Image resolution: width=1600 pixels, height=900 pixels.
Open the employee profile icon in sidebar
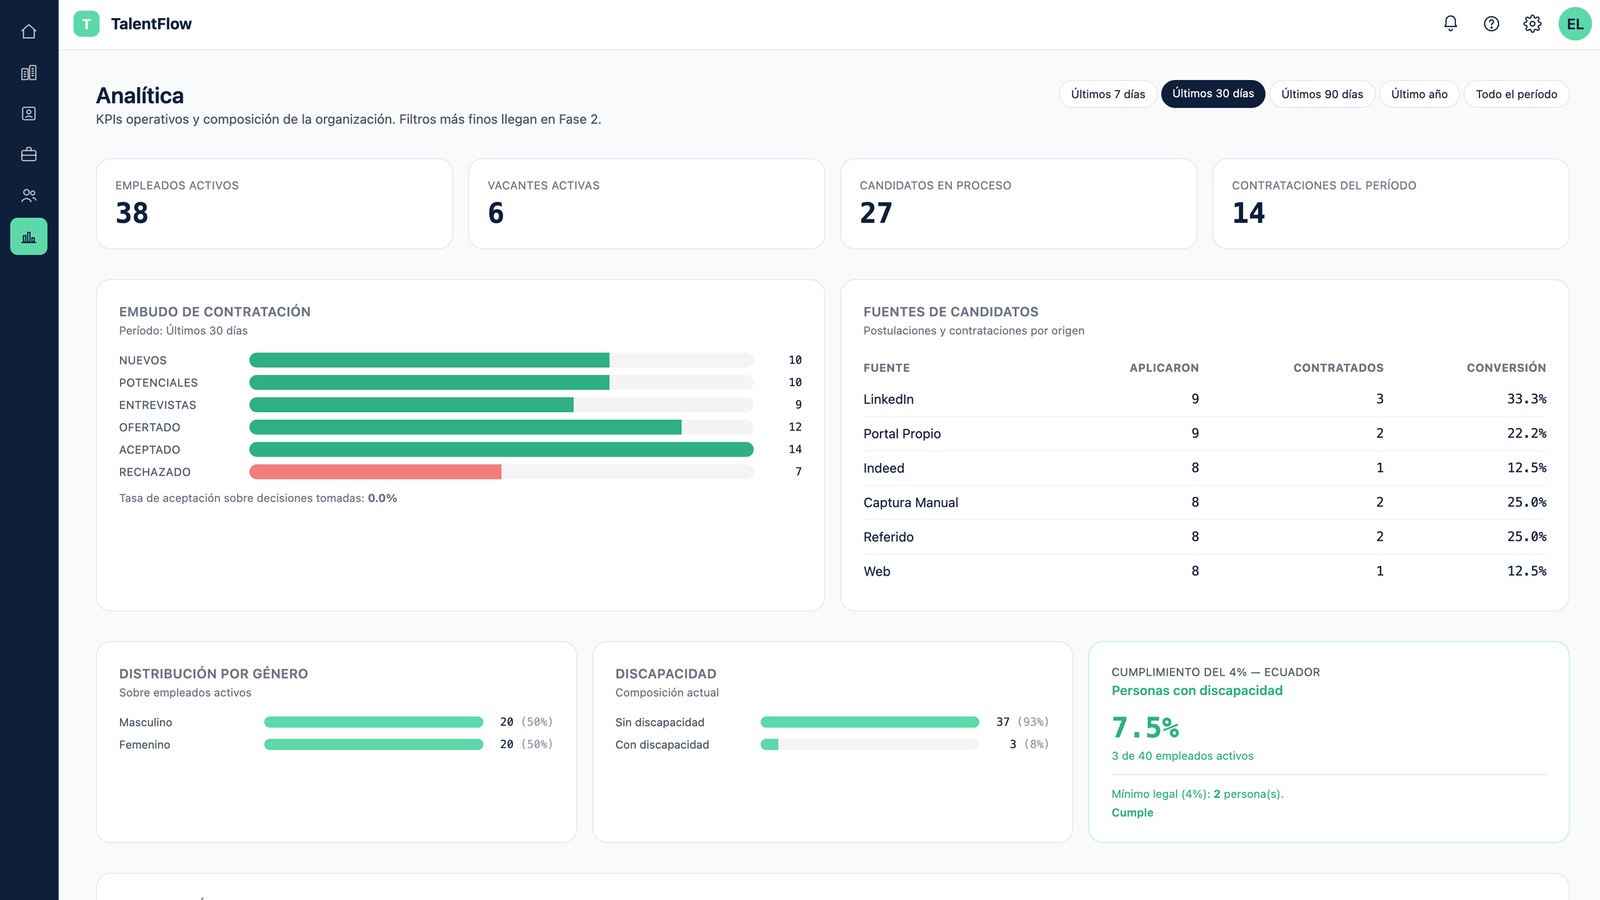tap(29, 114)
